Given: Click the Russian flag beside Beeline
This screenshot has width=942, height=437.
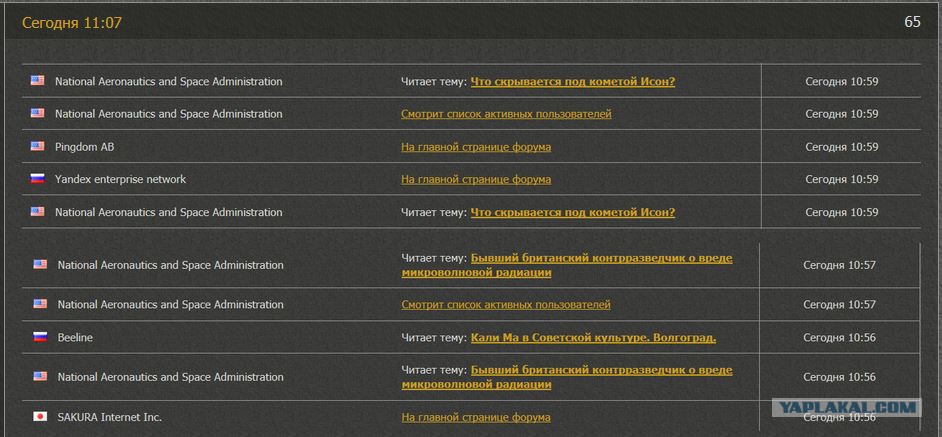Looking at the screenshot, I should pos(40,337).
